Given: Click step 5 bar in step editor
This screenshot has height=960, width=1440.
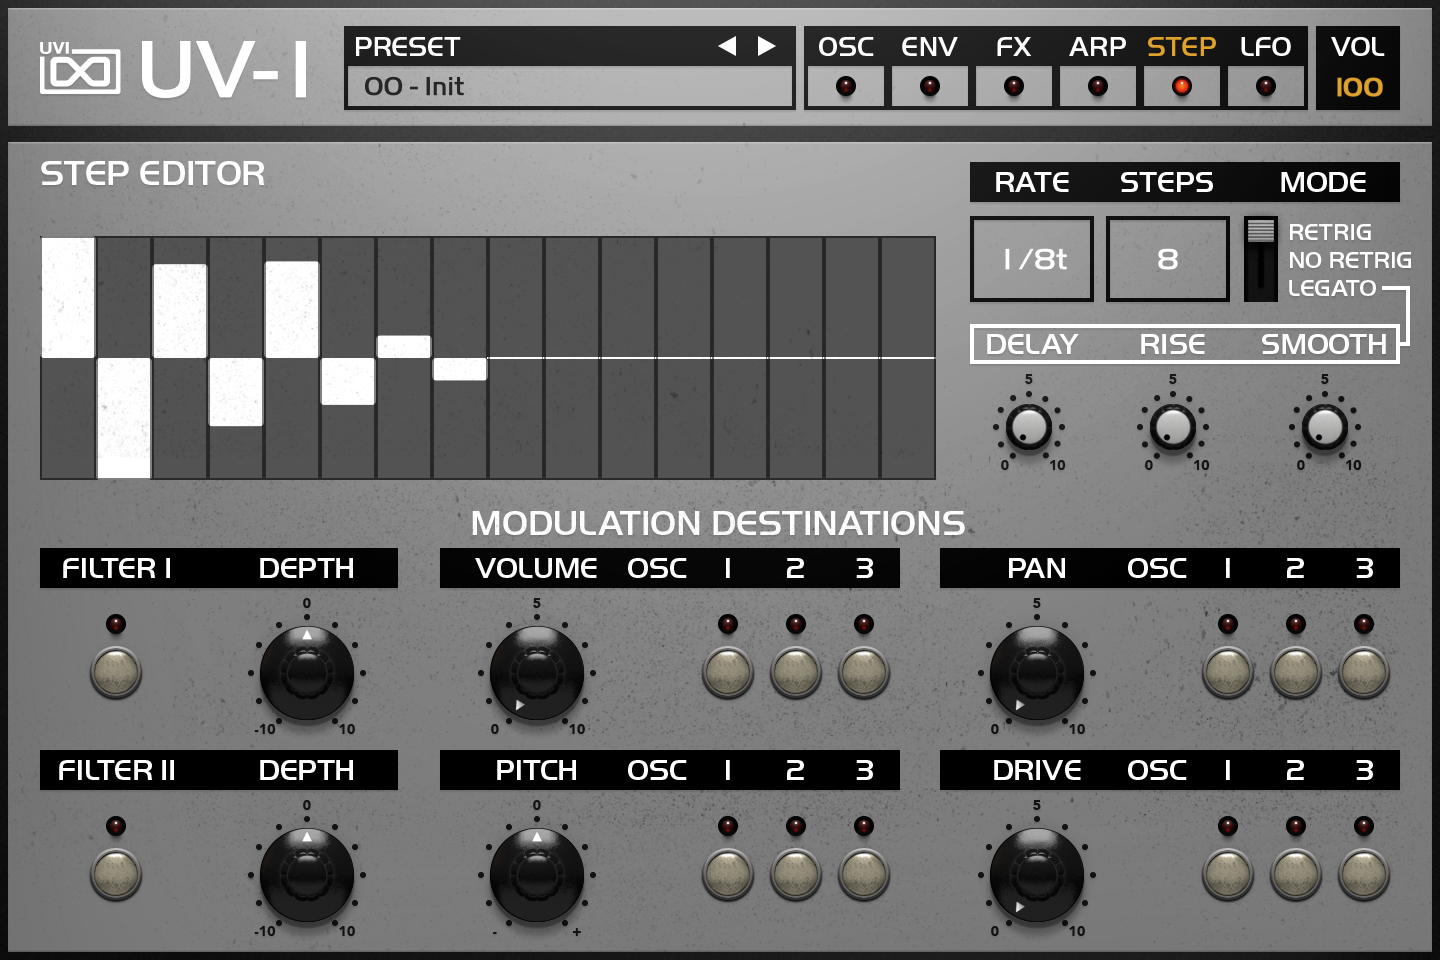Looking at the screenshot, I should pos(292,309).
